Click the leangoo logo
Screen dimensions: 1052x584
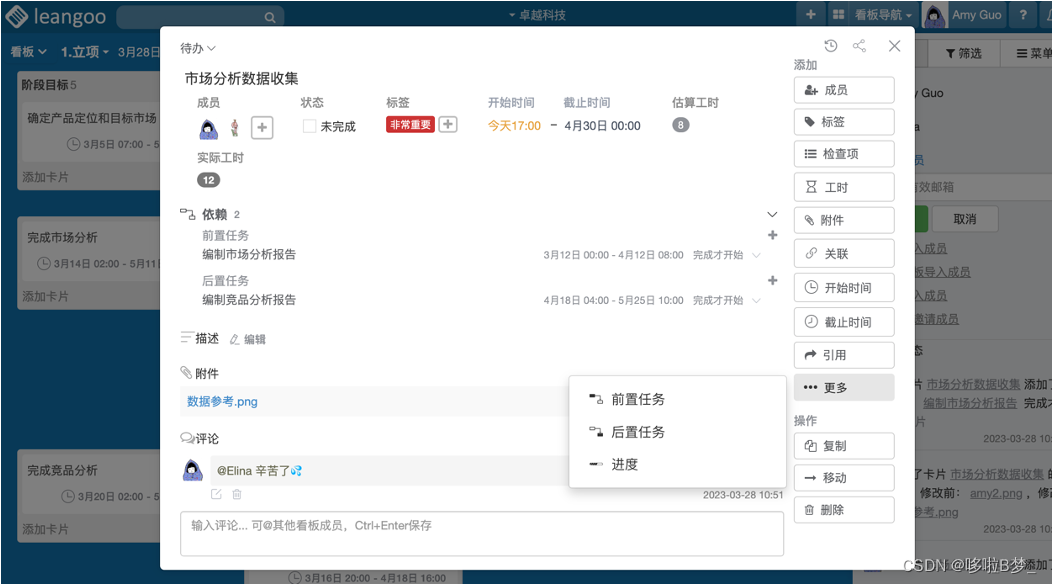pos(56,16)
